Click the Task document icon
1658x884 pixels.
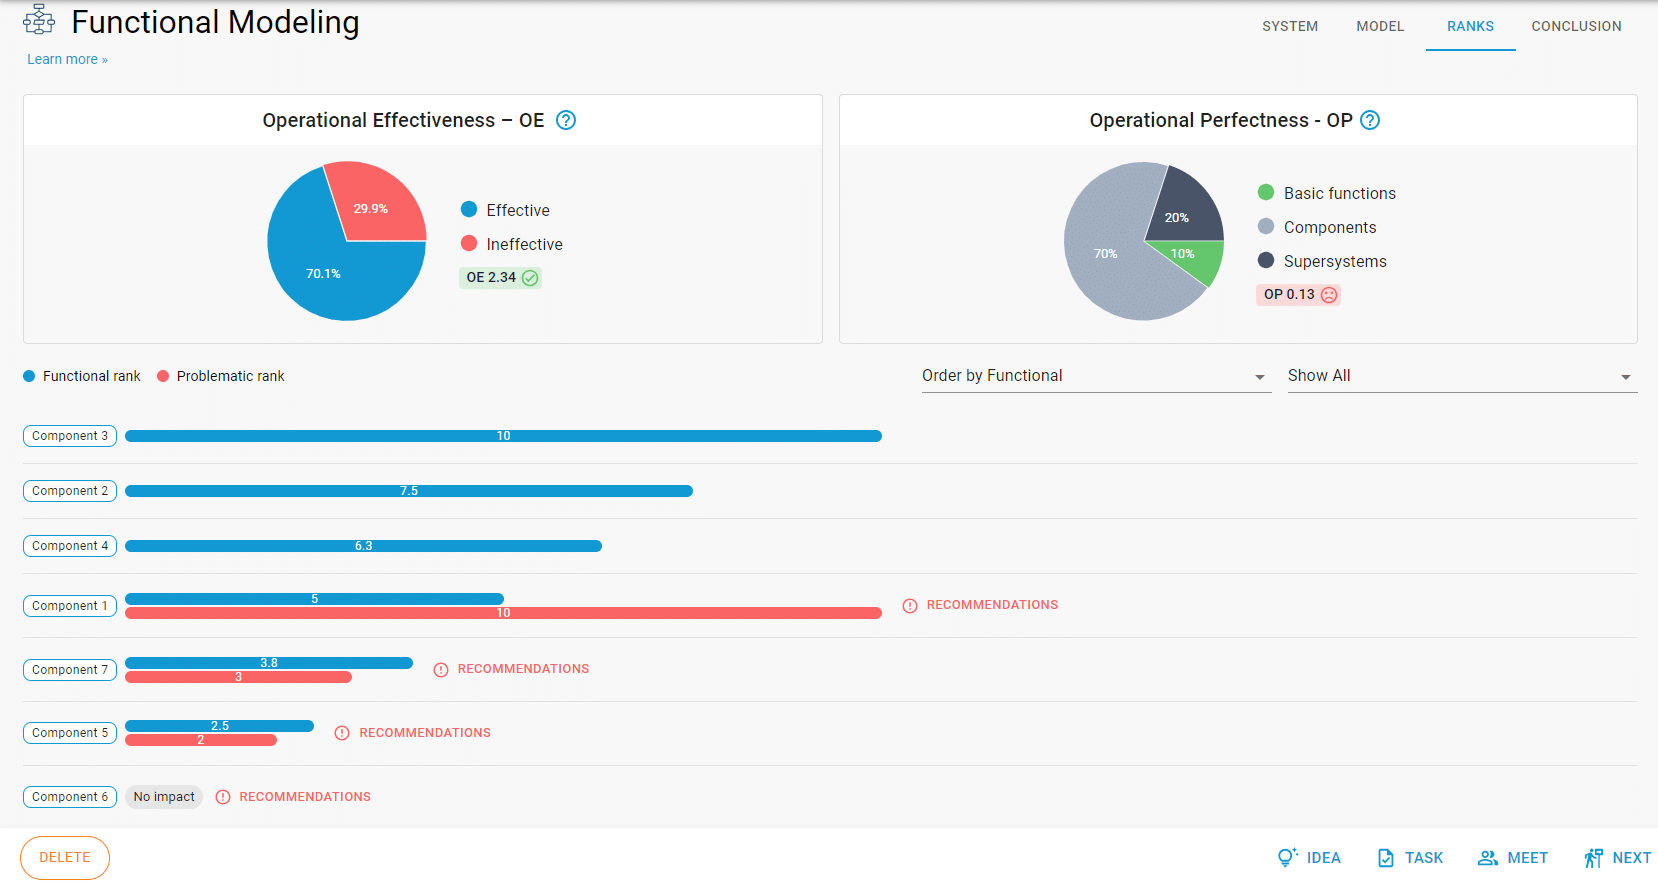click(1386, 858)
